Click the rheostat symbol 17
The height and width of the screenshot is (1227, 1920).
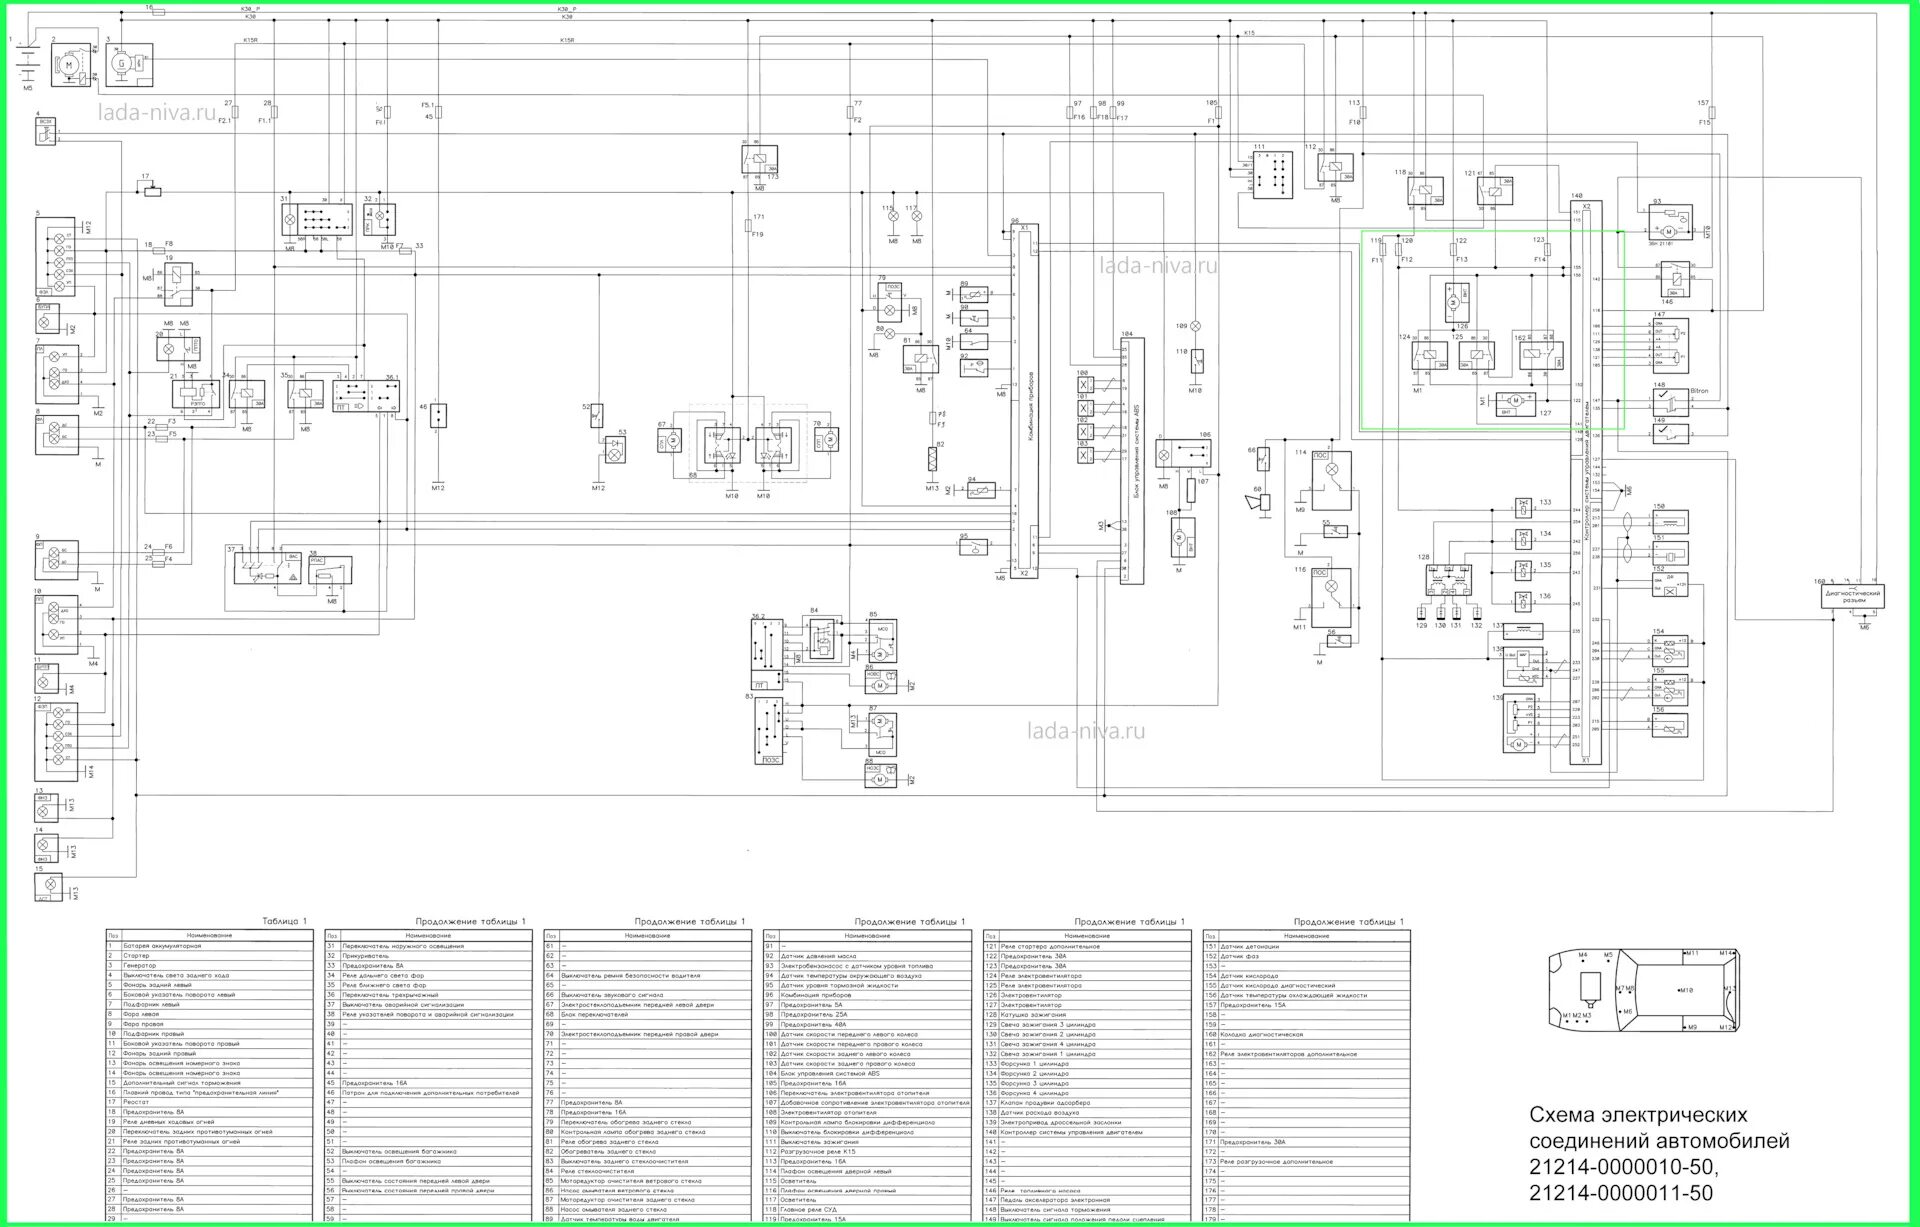pyautogui.click(x=151, y=190)
